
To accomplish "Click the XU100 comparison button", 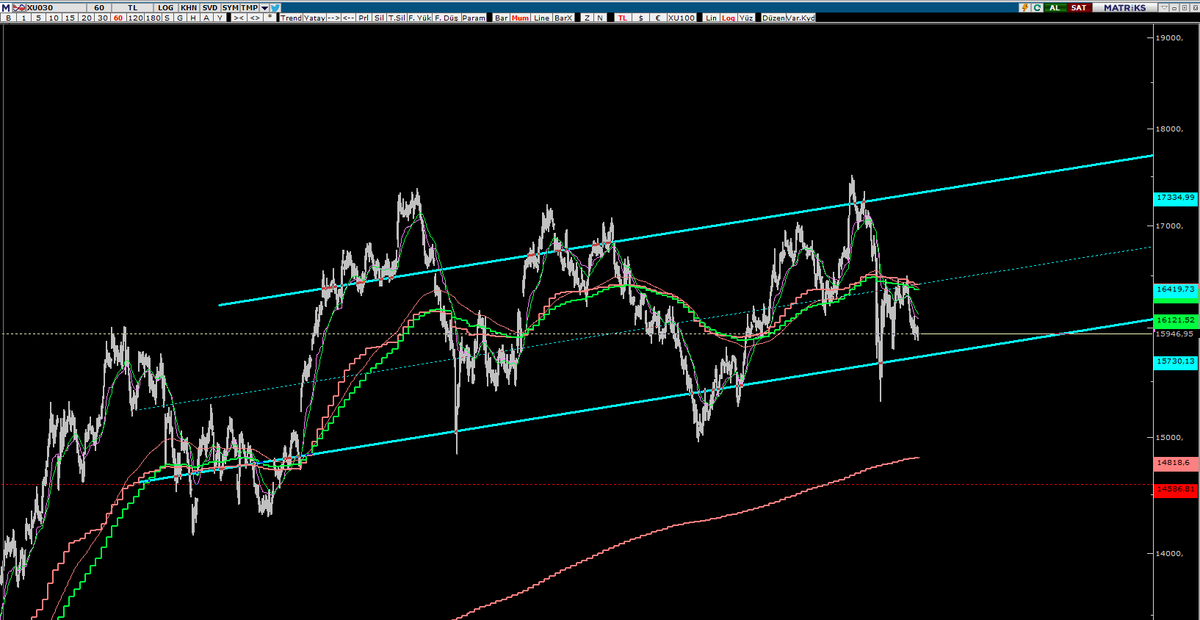I will (x=683, y=18).
